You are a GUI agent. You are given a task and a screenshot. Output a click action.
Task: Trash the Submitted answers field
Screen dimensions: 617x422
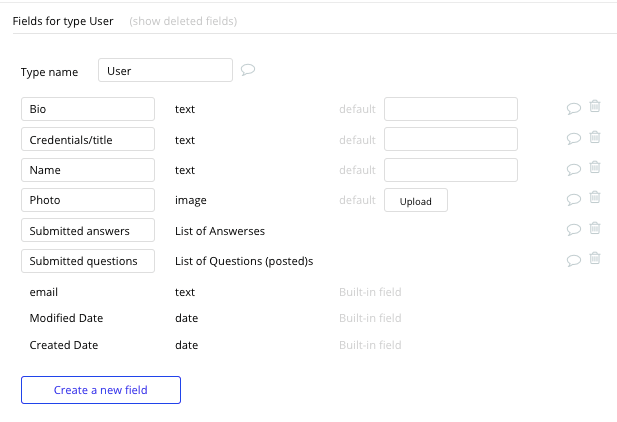595,228
